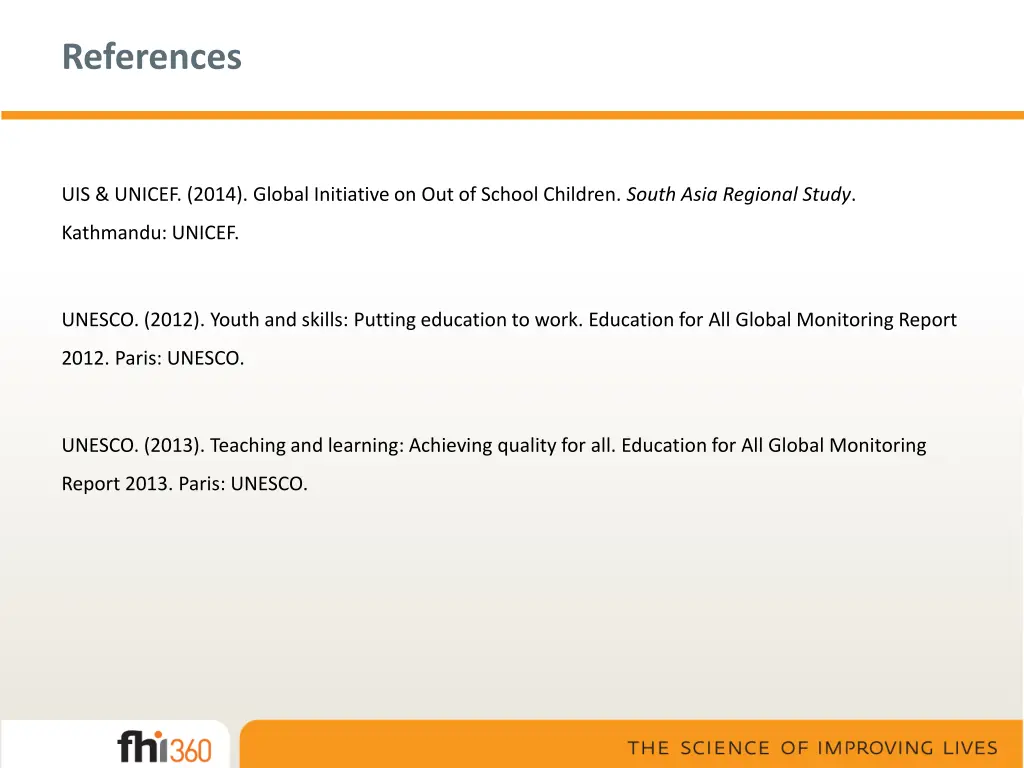Click the word SCIENCE in the footer tagline
The image size is (1024, 768).
coord(725,748)
